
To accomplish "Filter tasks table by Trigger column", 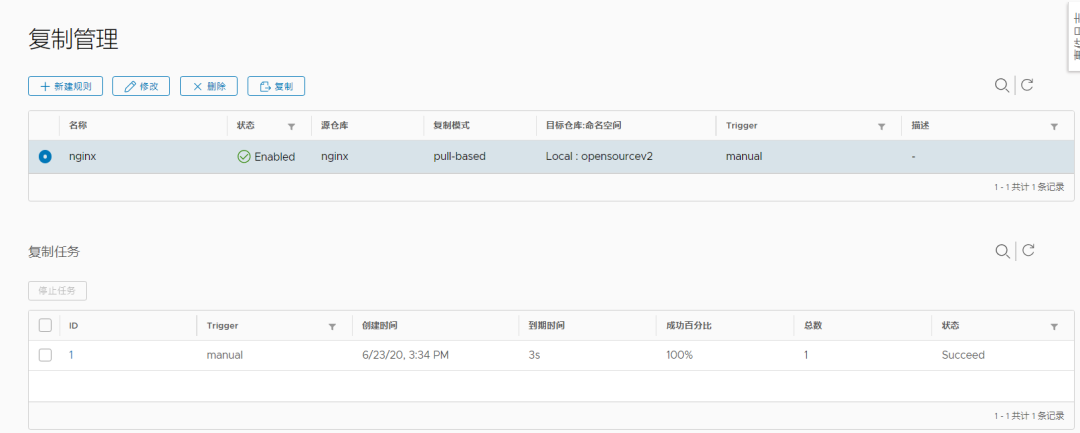I will [332, 326].
